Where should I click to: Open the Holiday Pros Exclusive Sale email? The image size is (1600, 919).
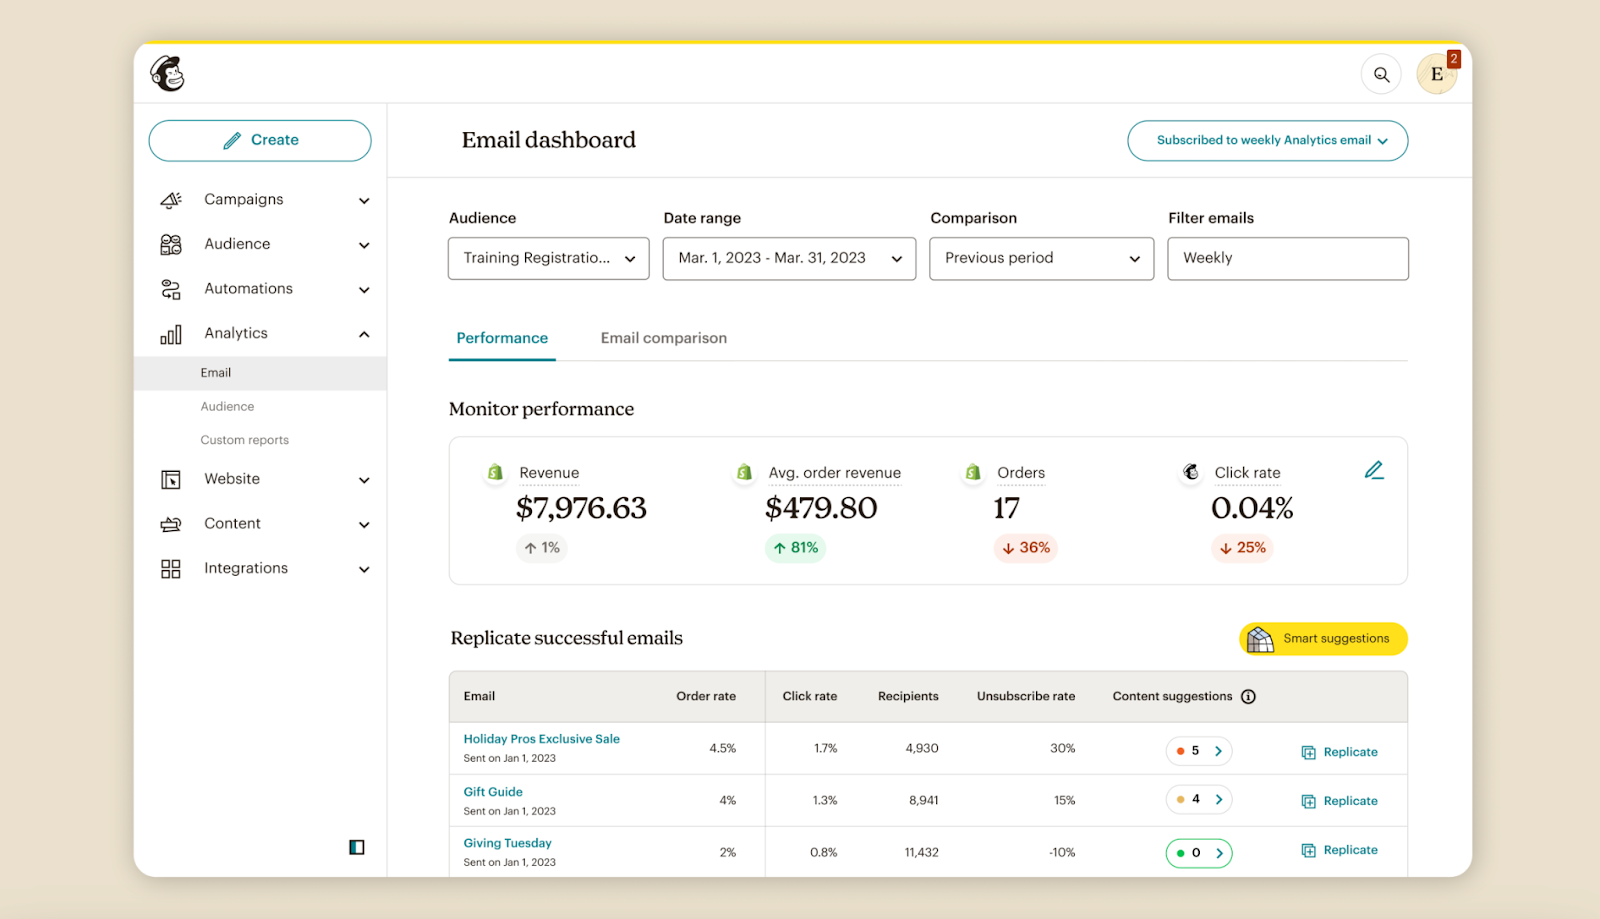(541, 739)
